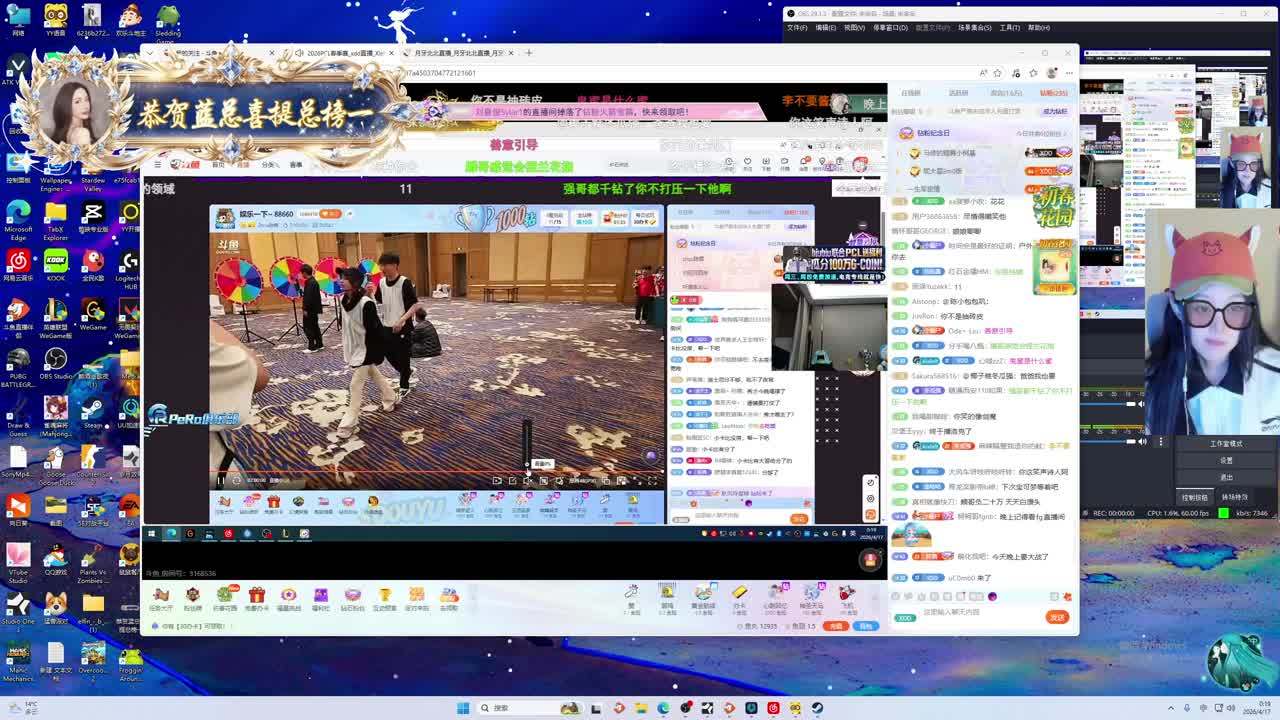This screenshot has height=720, width=1280.
Task: Click the 成为钻粉 button
Action: click(1055, 112)
